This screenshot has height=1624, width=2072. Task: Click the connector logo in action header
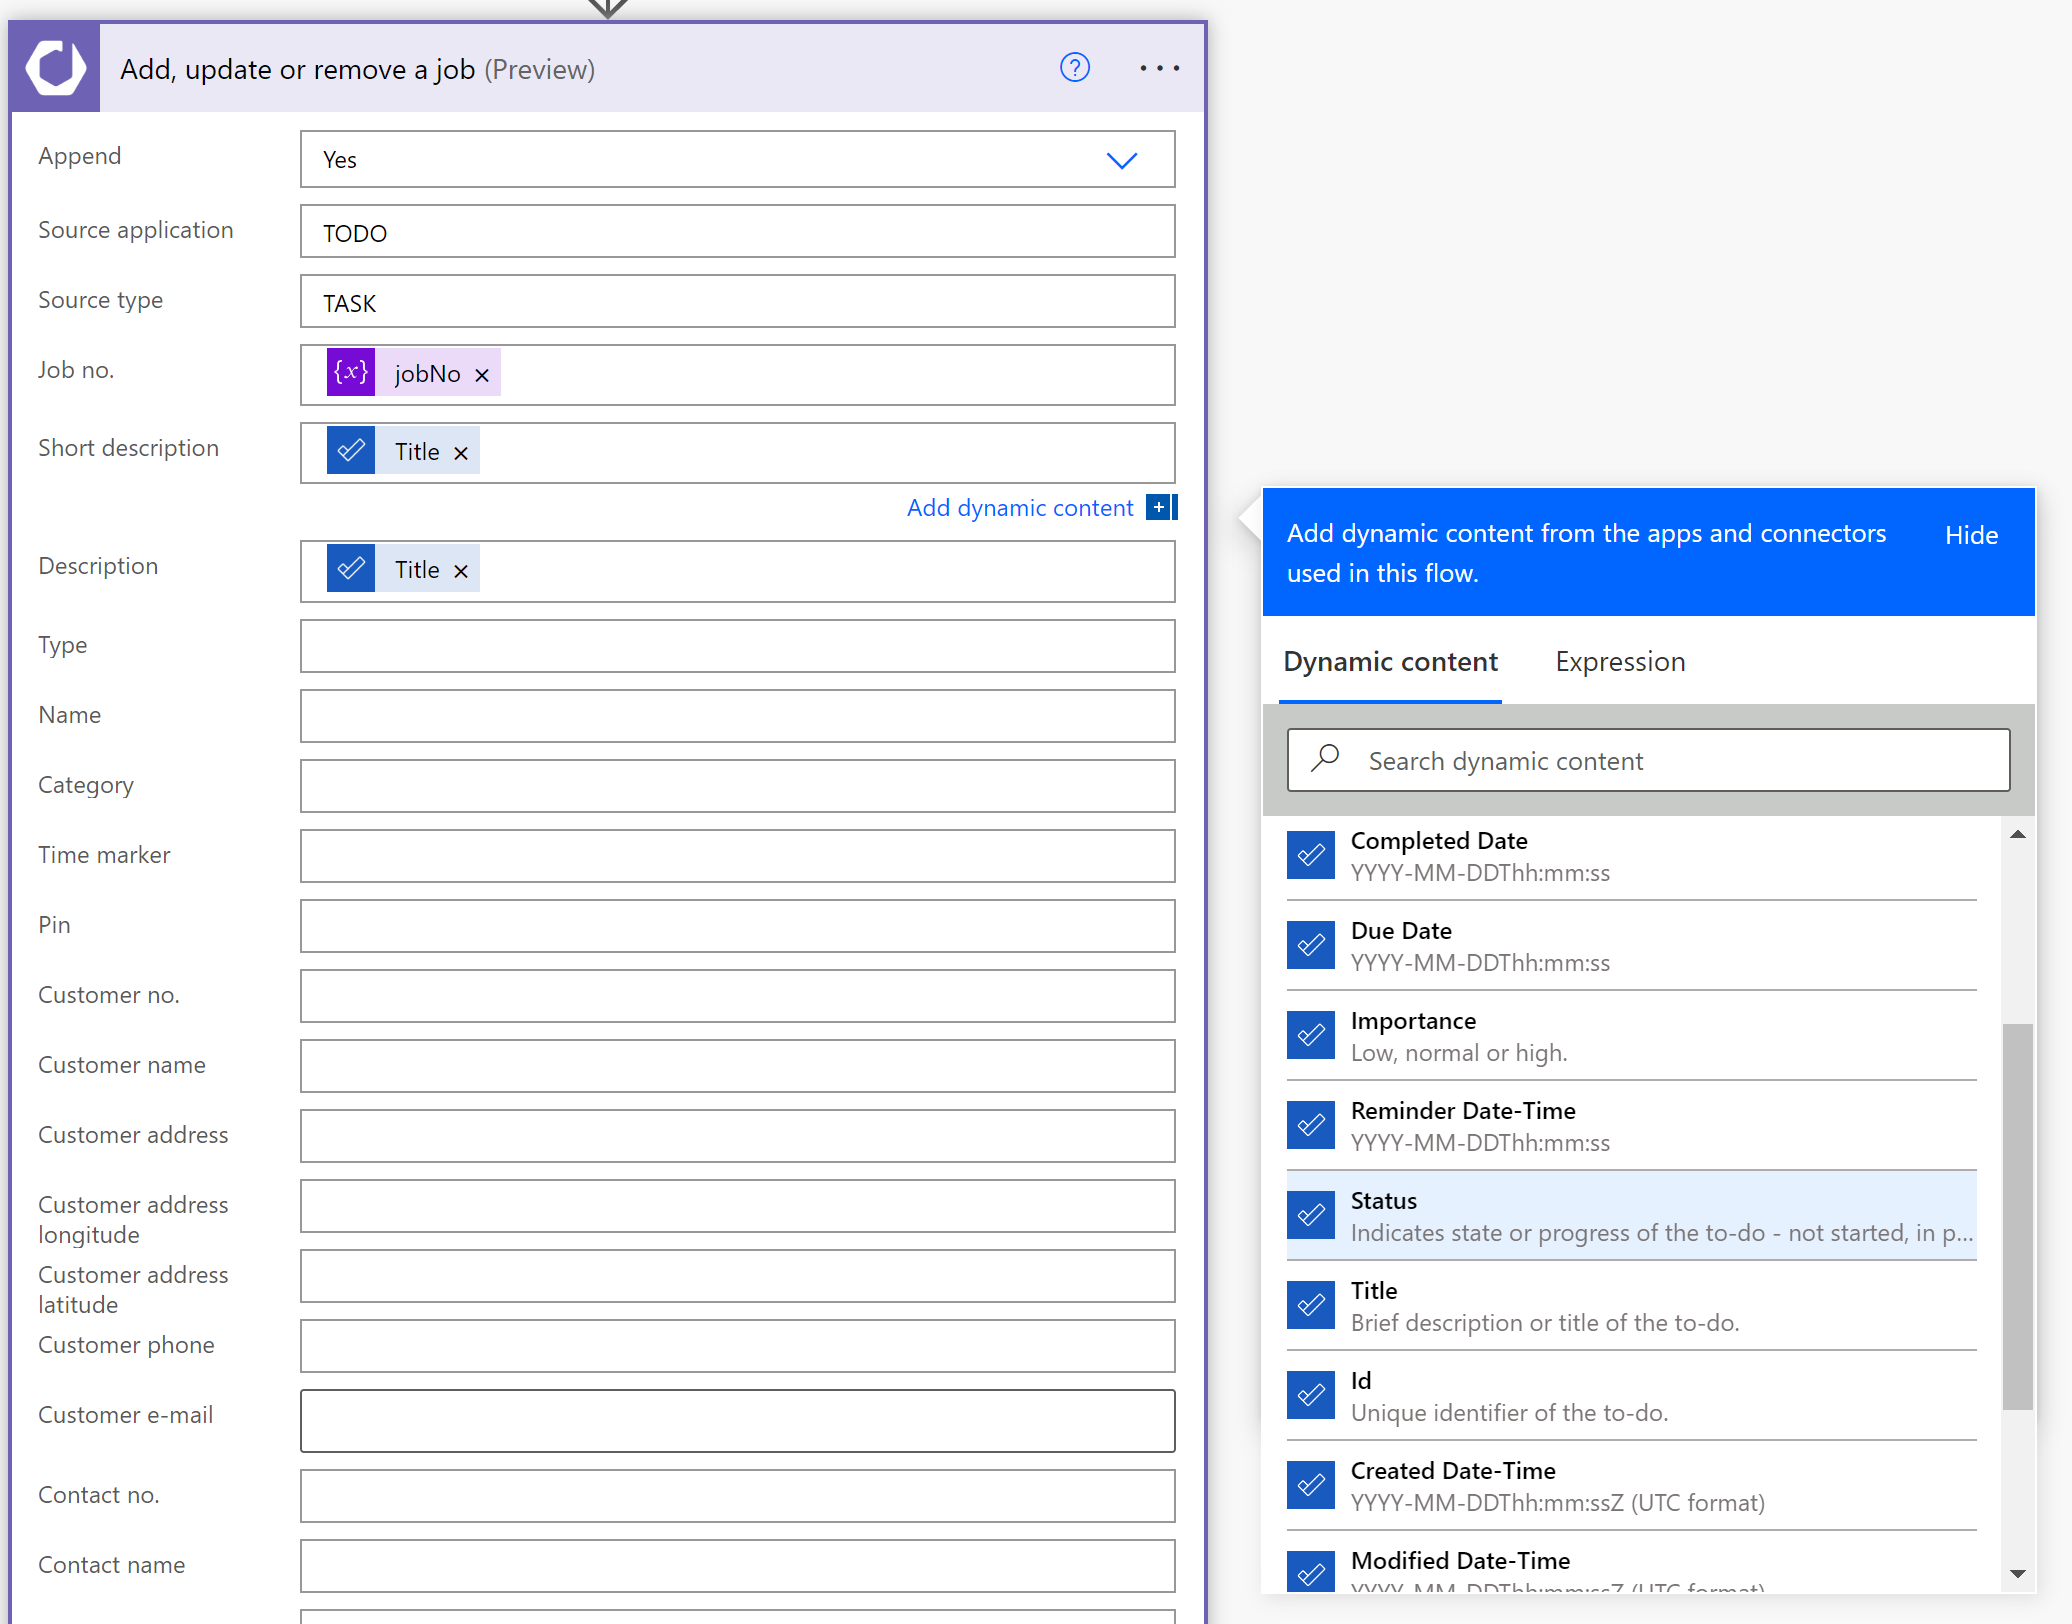click(56, 68)
